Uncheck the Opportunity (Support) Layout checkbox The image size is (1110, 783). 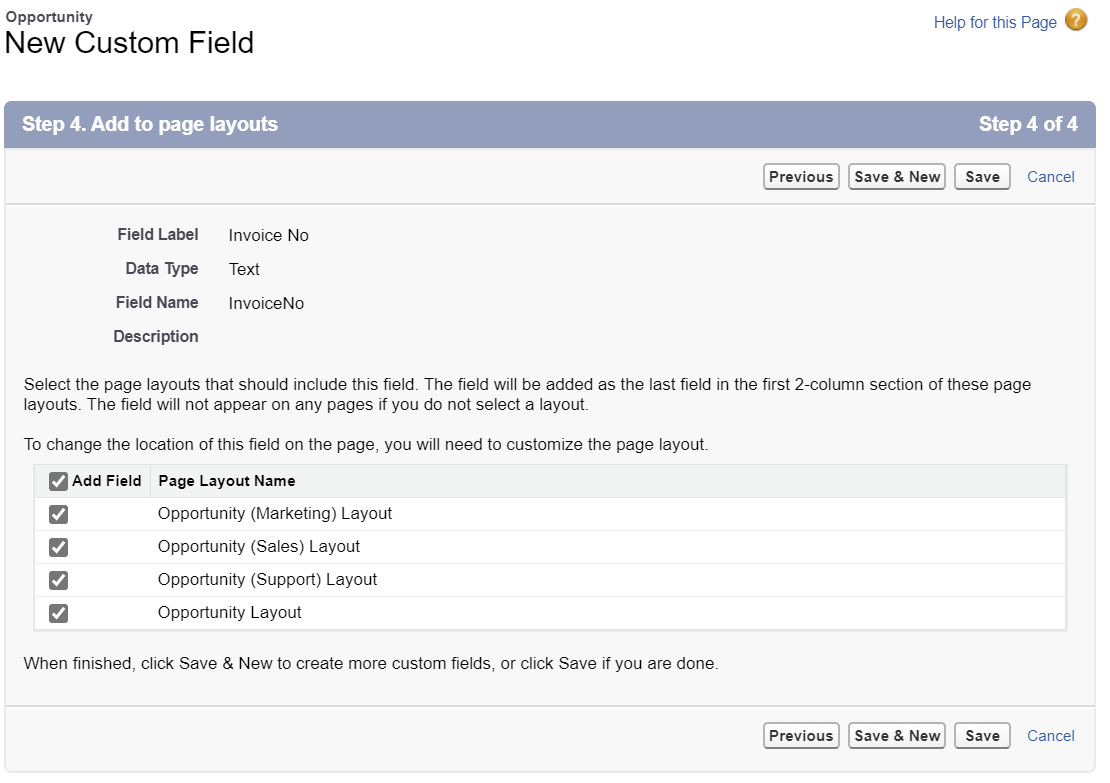pyautogui.click(x=59, y=580)
